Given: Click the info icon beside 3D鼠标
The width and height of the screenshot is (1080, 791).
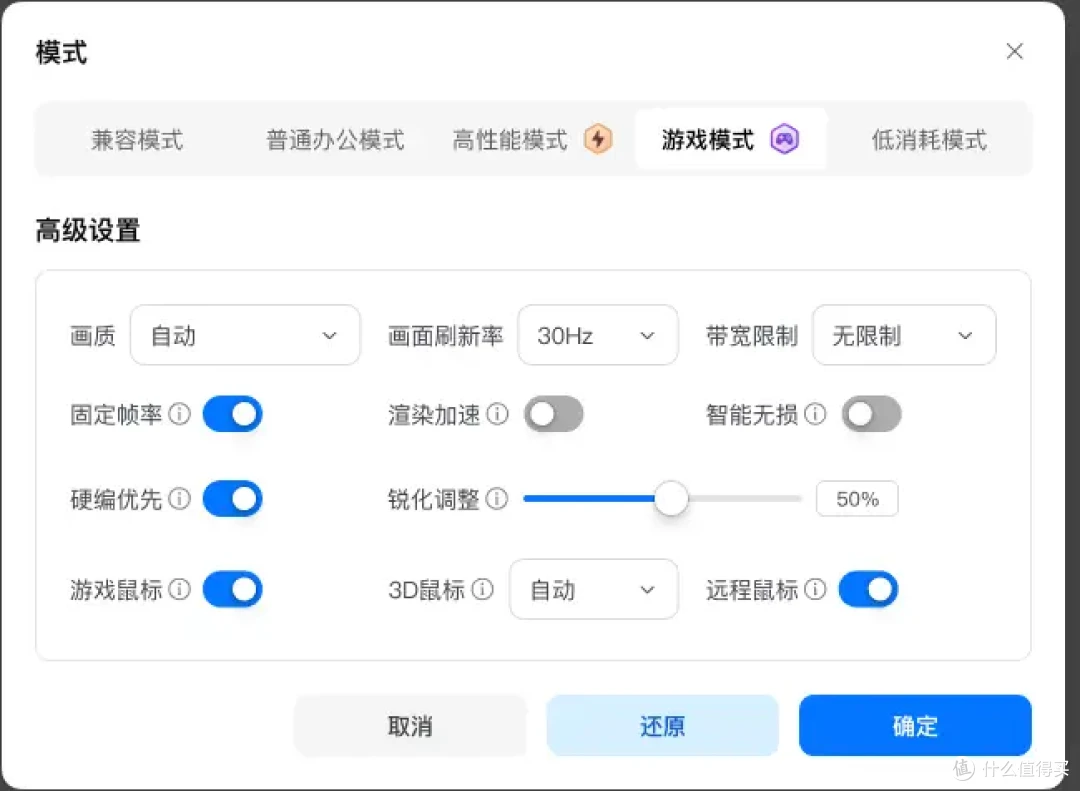Looking at the screenshot, I should [483, 589].
